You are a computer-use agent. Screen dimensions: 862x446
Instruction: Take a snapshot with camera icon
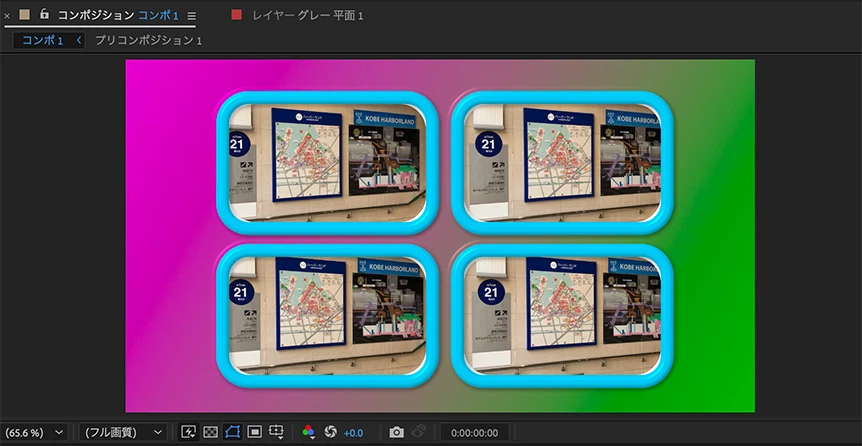coord(396,432)
